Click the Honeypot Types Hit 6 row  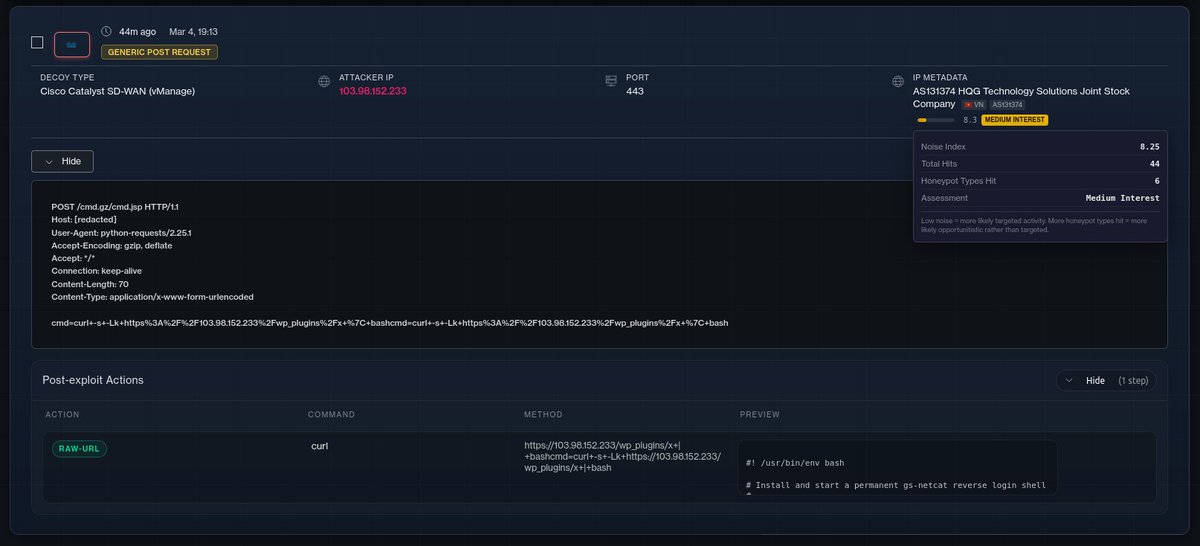(x=1040, y=180)
